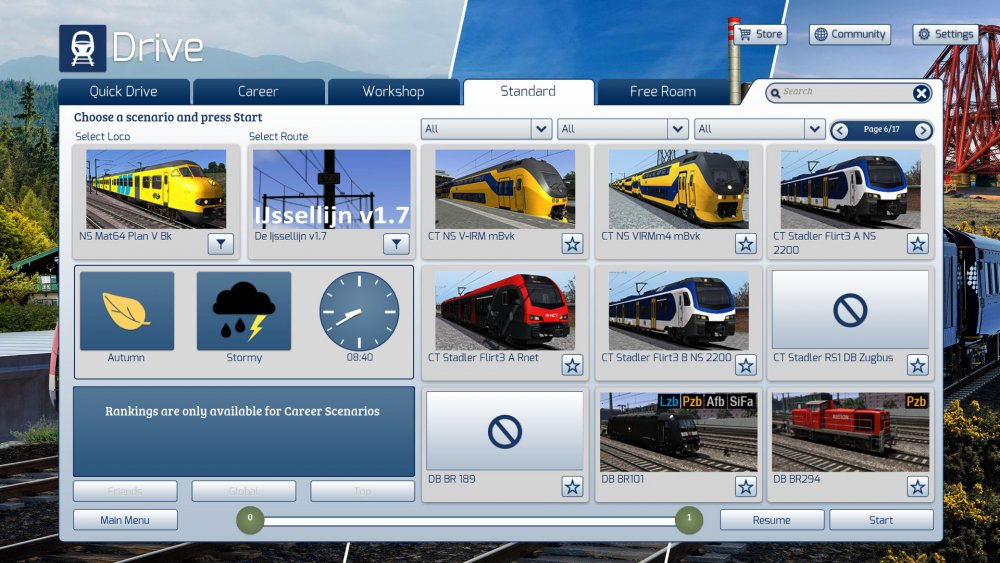Toggle favorite star for DB BR101
Image resolution: width=1000 pixels, height=563 pixels.
(746, 487)
